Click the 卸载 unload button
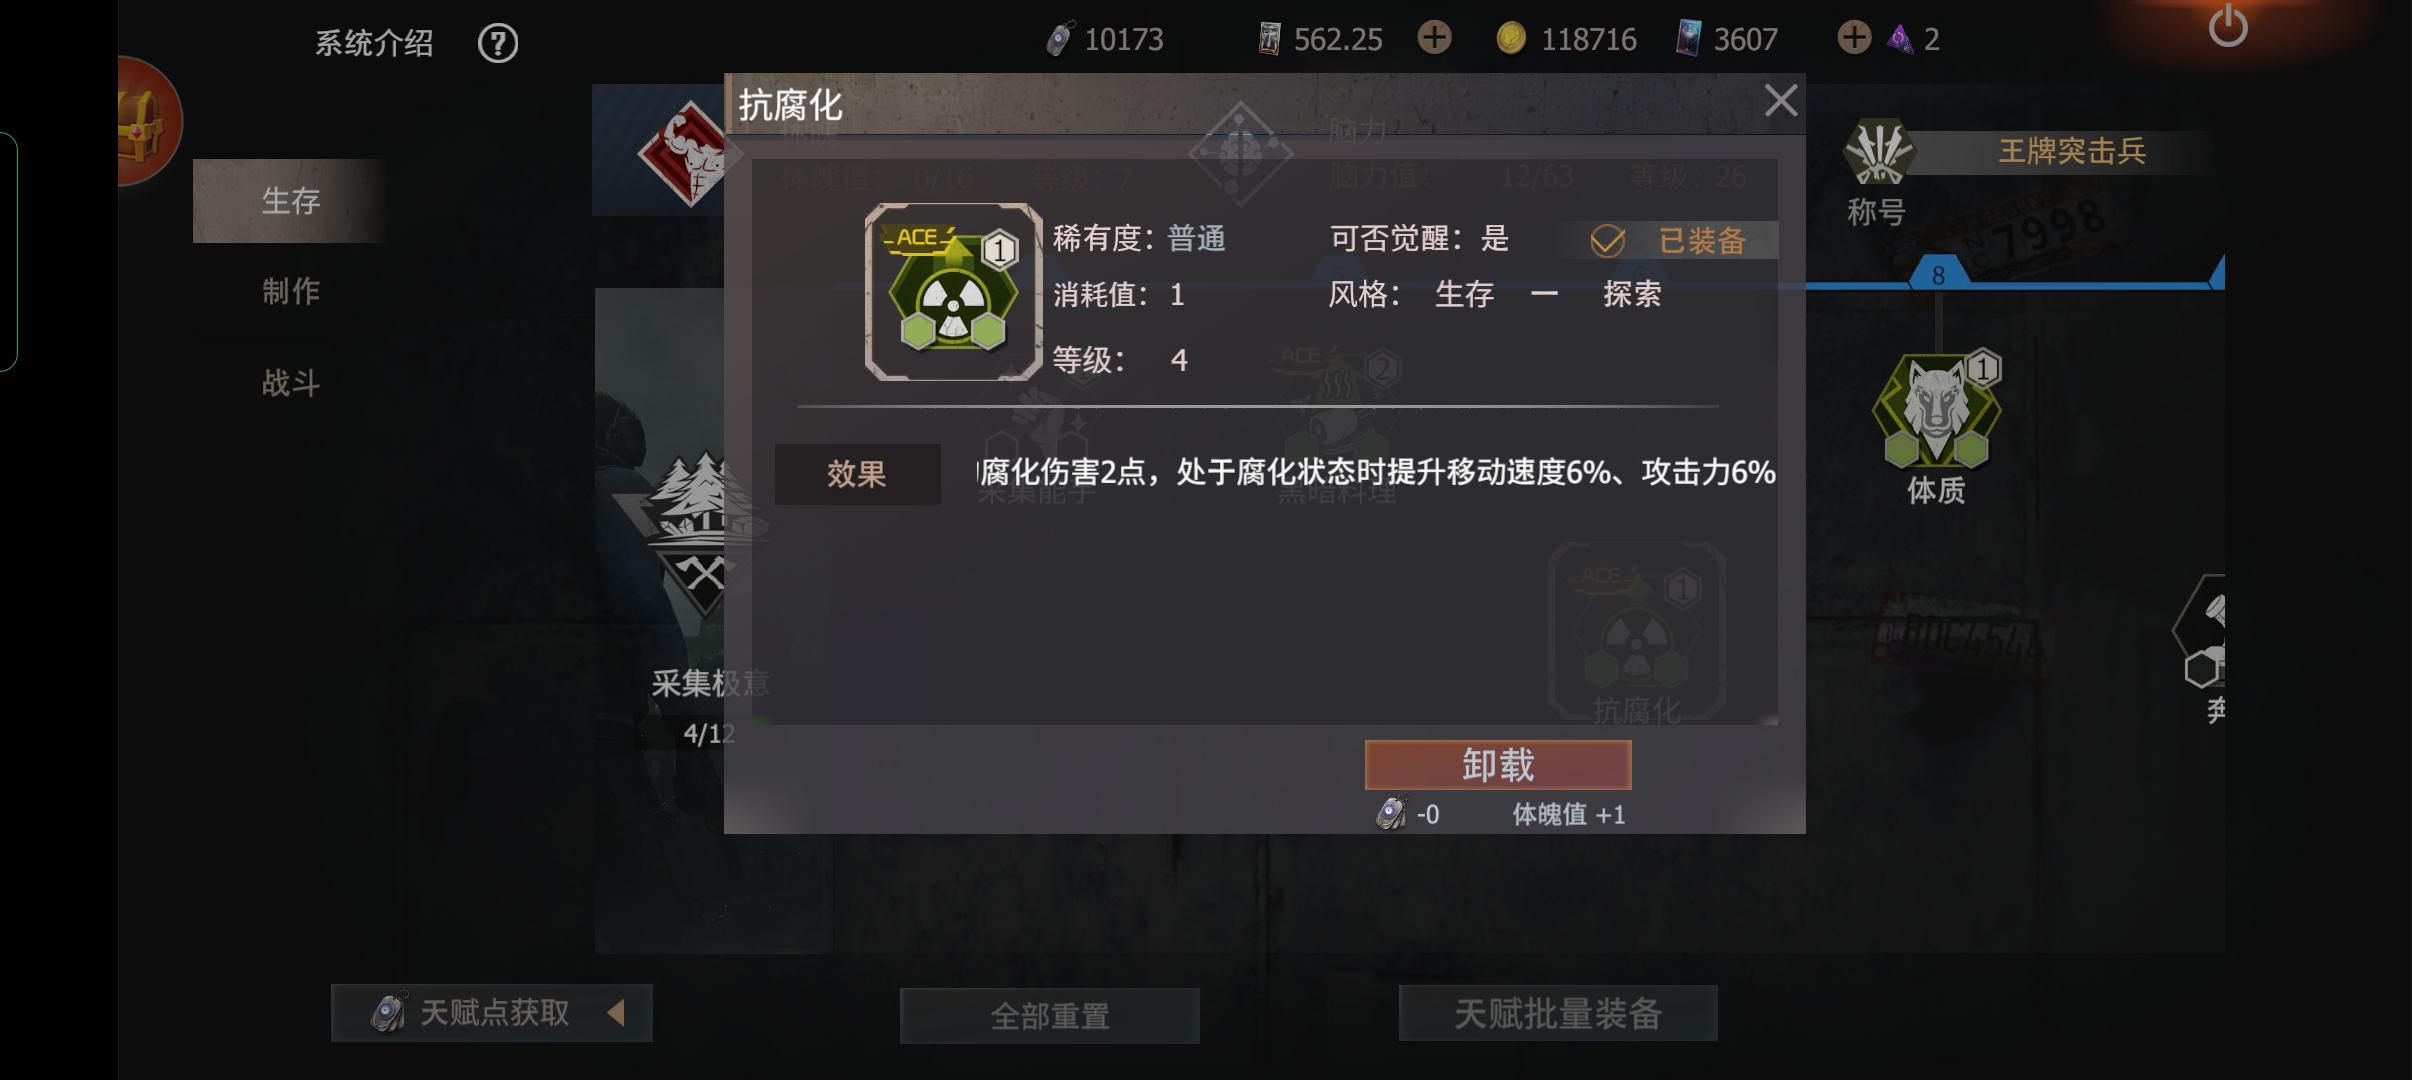The width and height of the screenshot is (2412, 1080). coord(1498,765)
